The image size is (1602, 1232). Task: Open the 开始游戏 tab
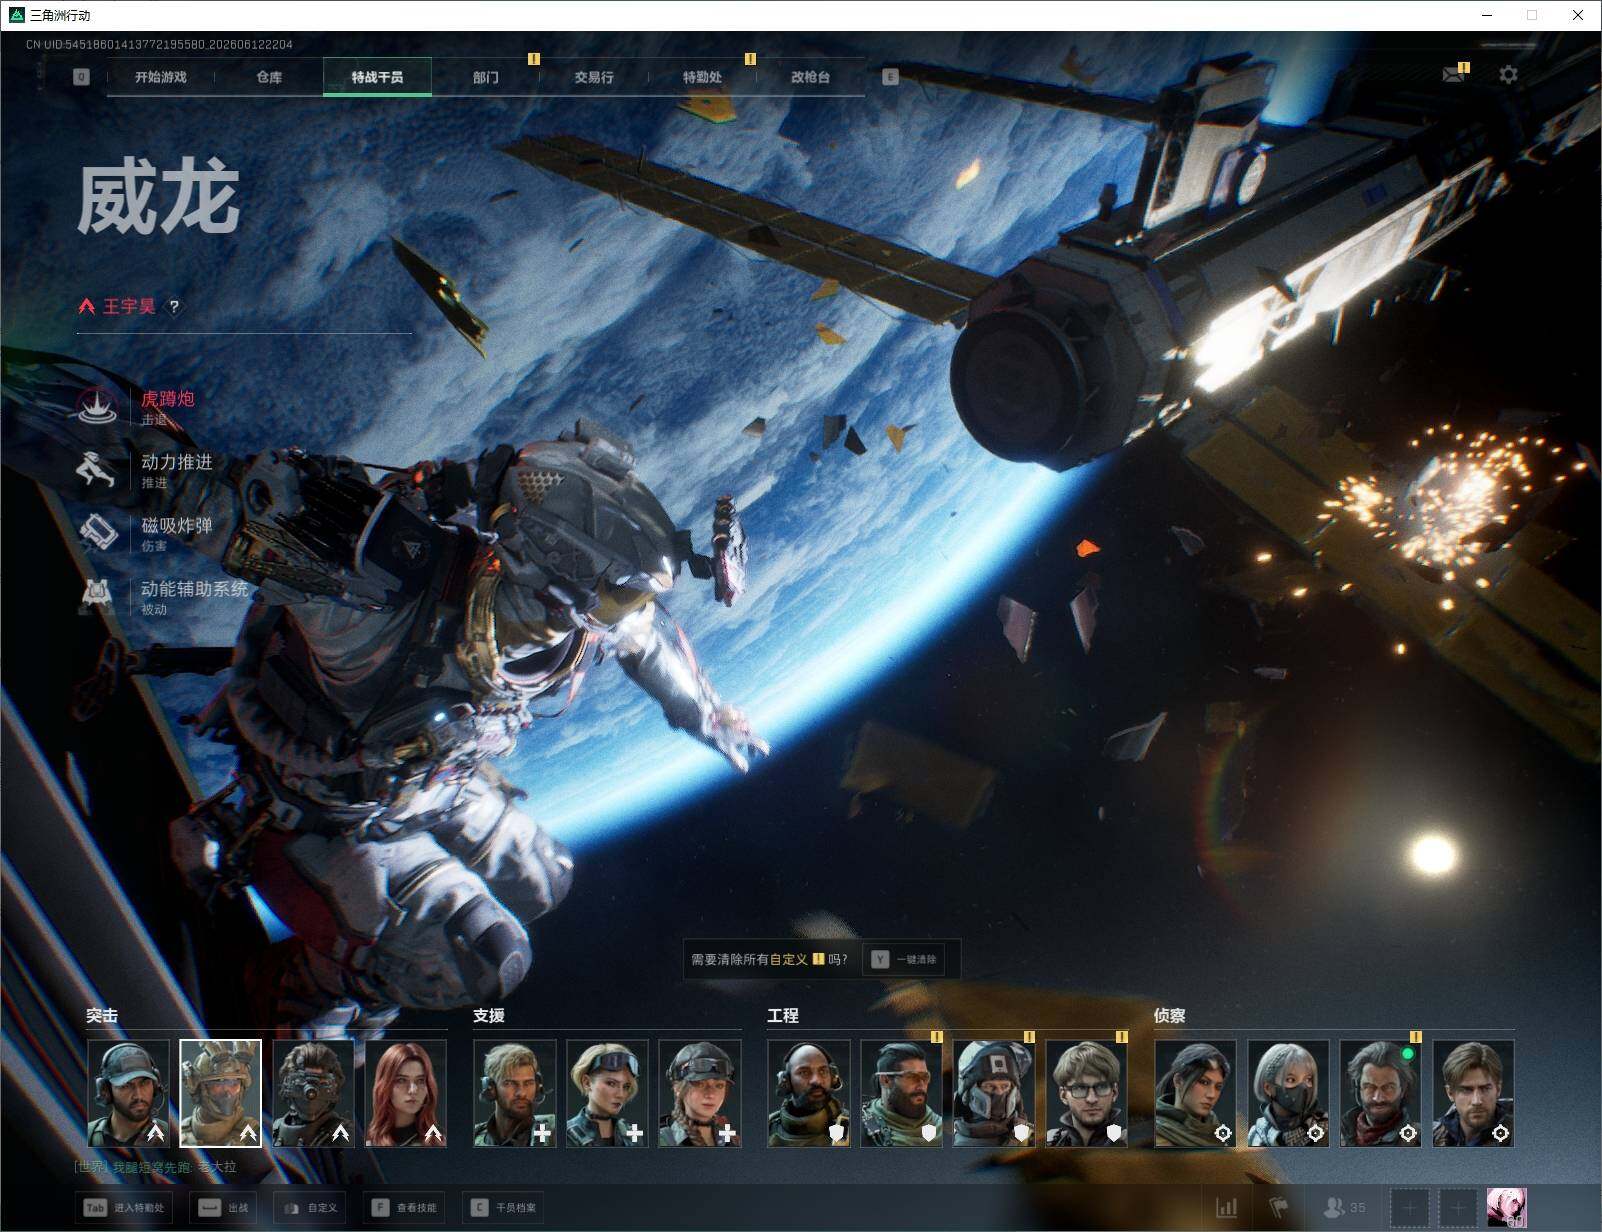tap(161, 77)
